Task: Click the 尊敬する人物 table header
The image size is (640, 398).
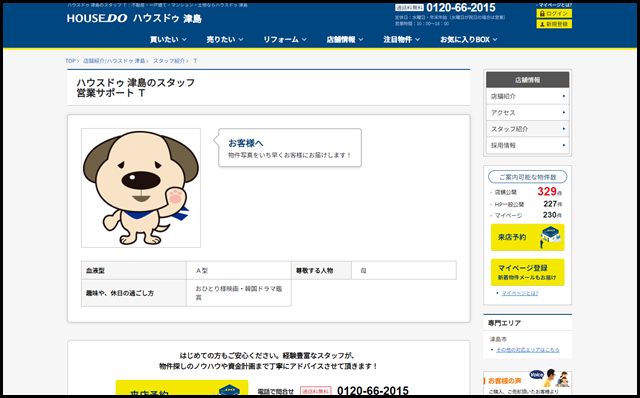Action: 321,271
